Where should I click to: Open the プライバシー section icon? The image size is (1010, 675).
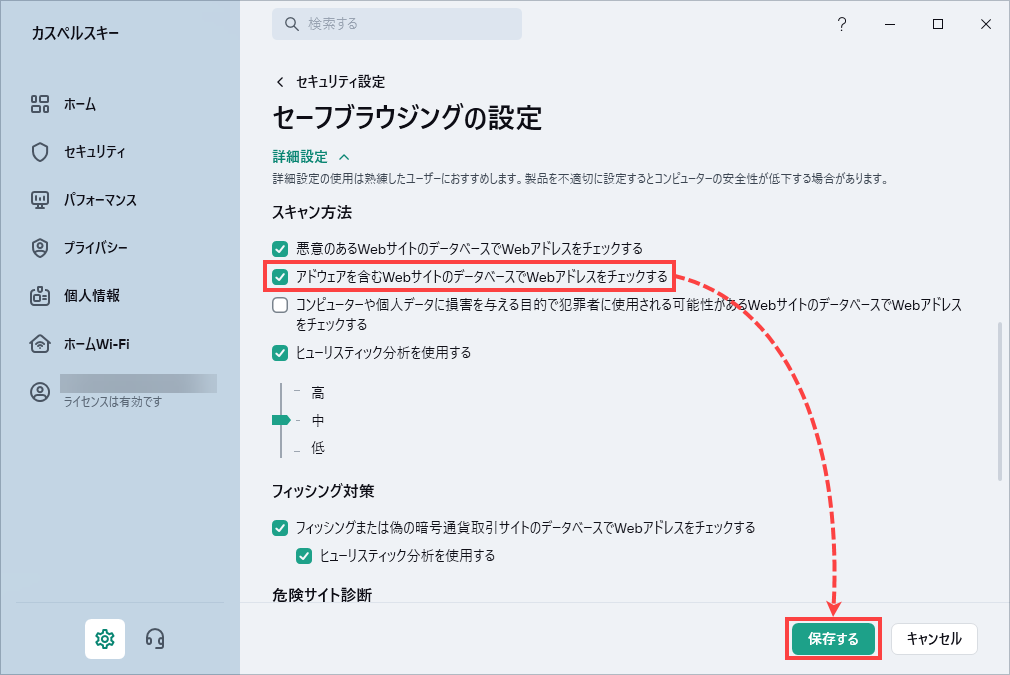click(x=40, y=248)
